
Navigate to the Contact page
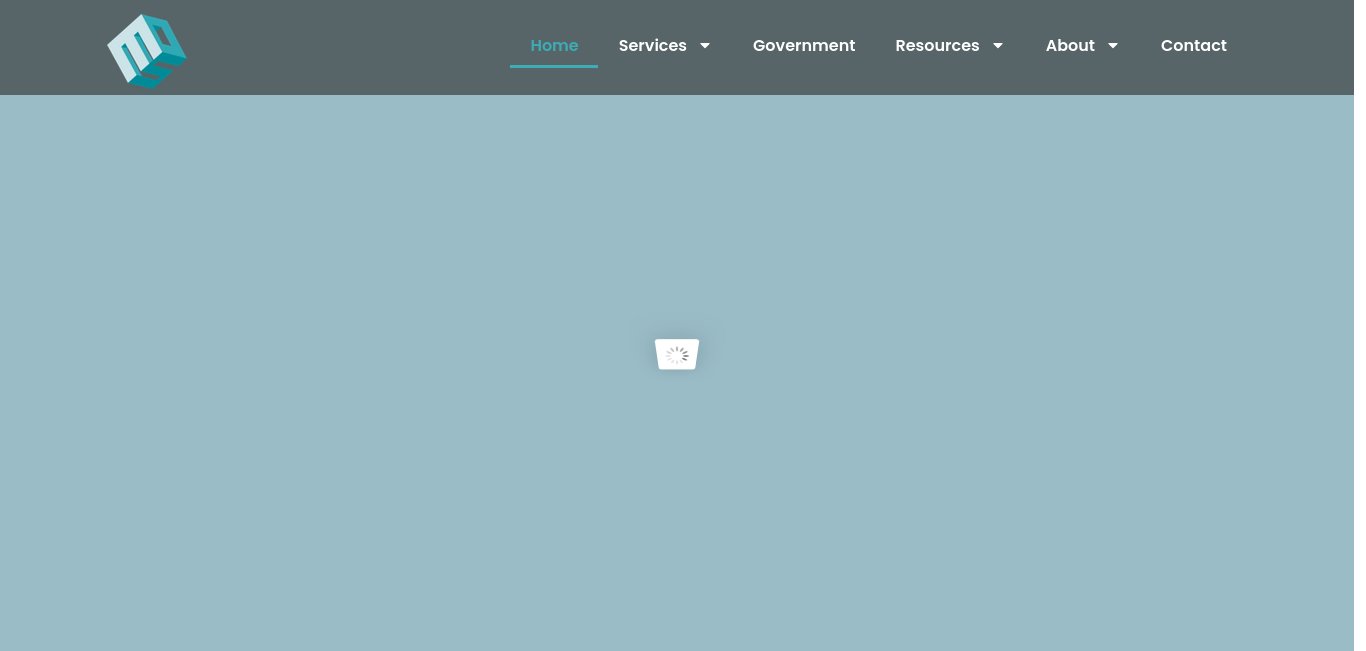tap(1194, 45)
